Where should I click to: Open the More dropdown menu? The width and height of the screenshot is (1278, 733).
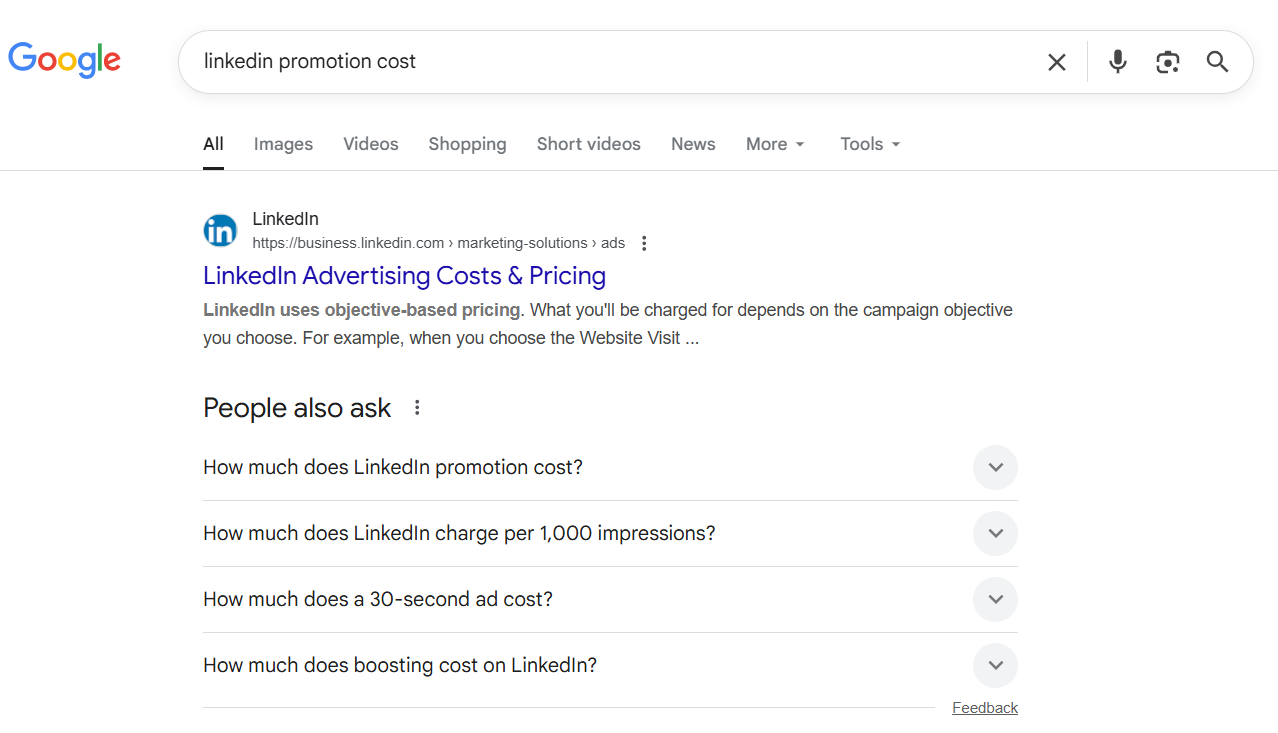click(775, 144)
